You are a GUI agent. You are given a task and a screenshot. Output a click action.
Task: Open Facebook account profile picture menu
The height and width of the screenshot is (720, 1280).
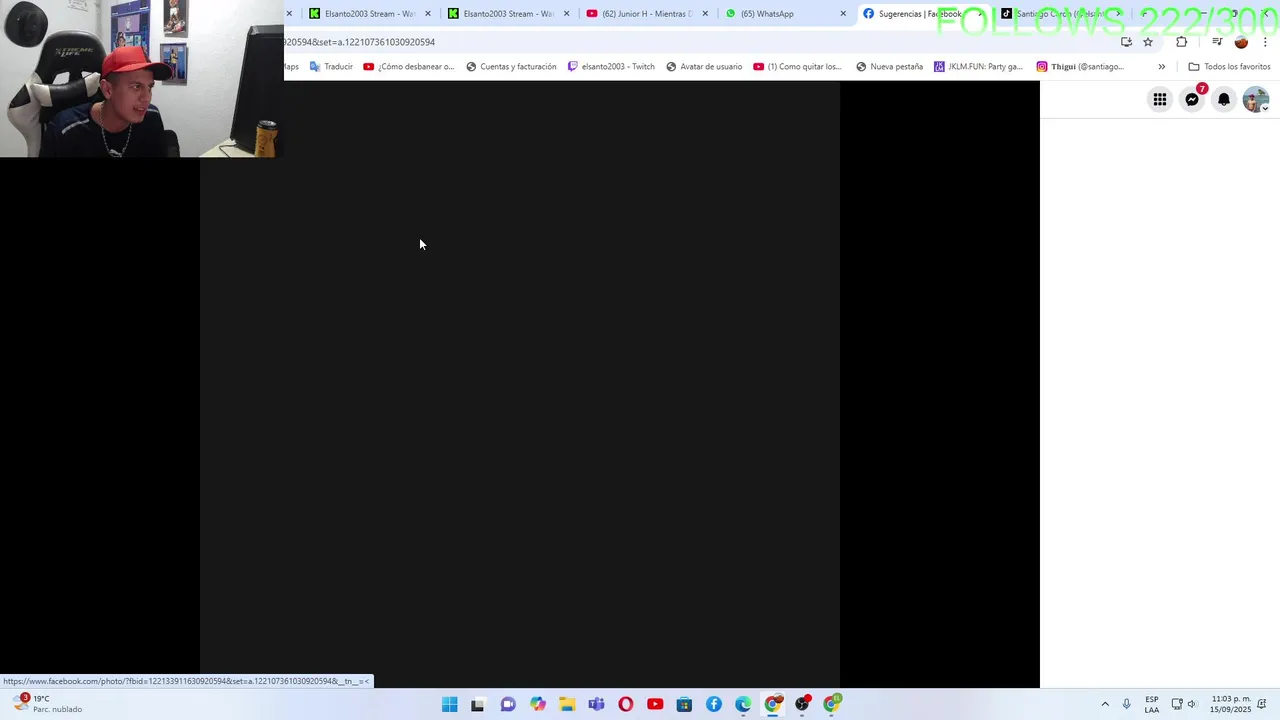(1255, 99)
